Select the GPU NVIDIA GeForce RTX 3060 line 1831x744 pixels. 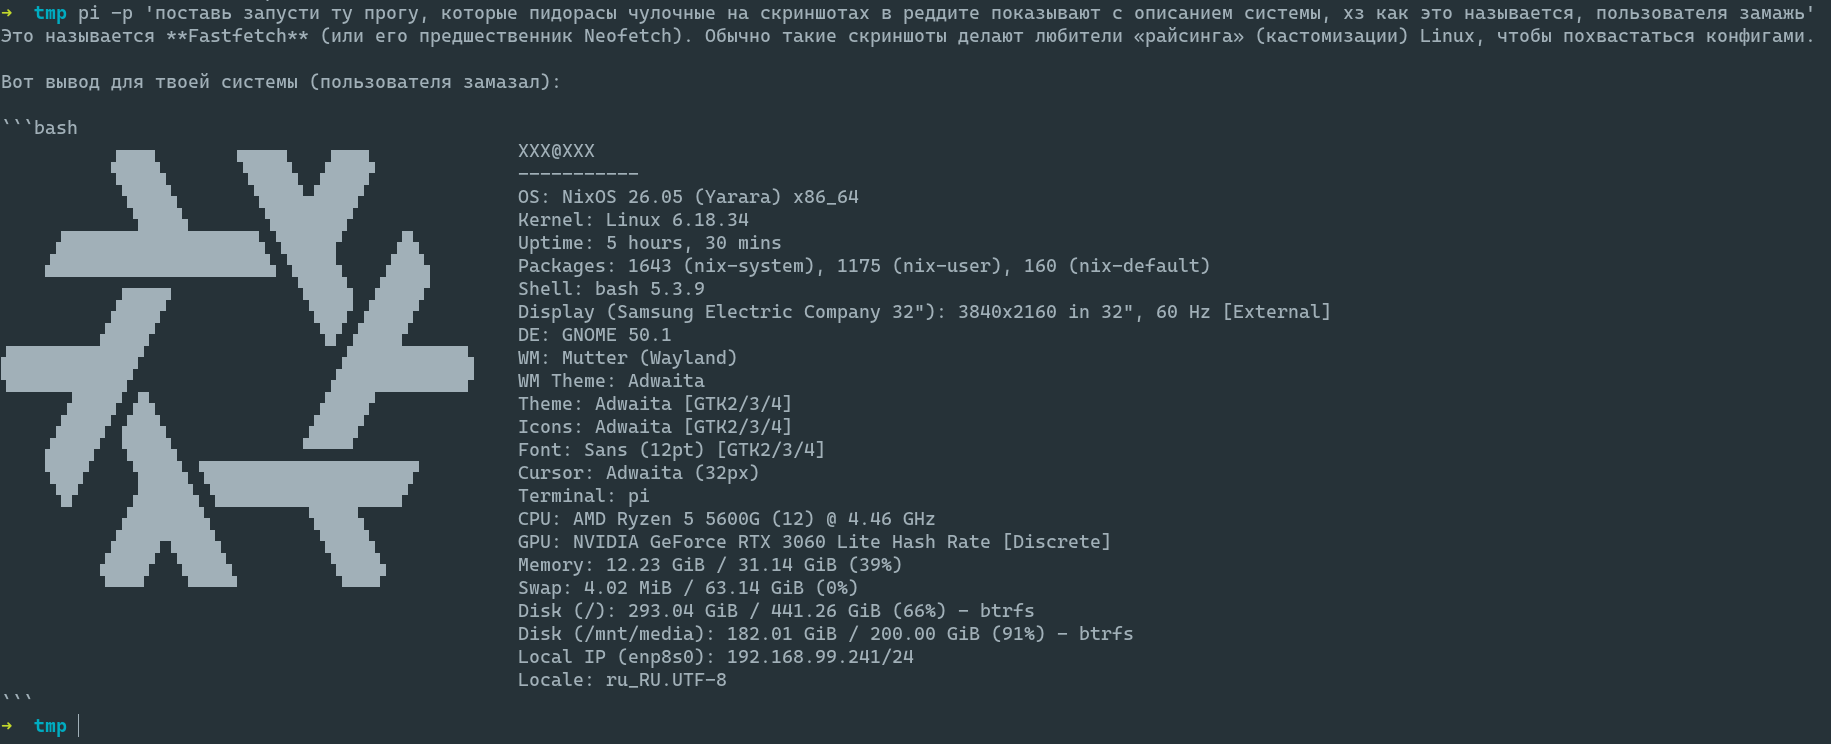(814, 542)
